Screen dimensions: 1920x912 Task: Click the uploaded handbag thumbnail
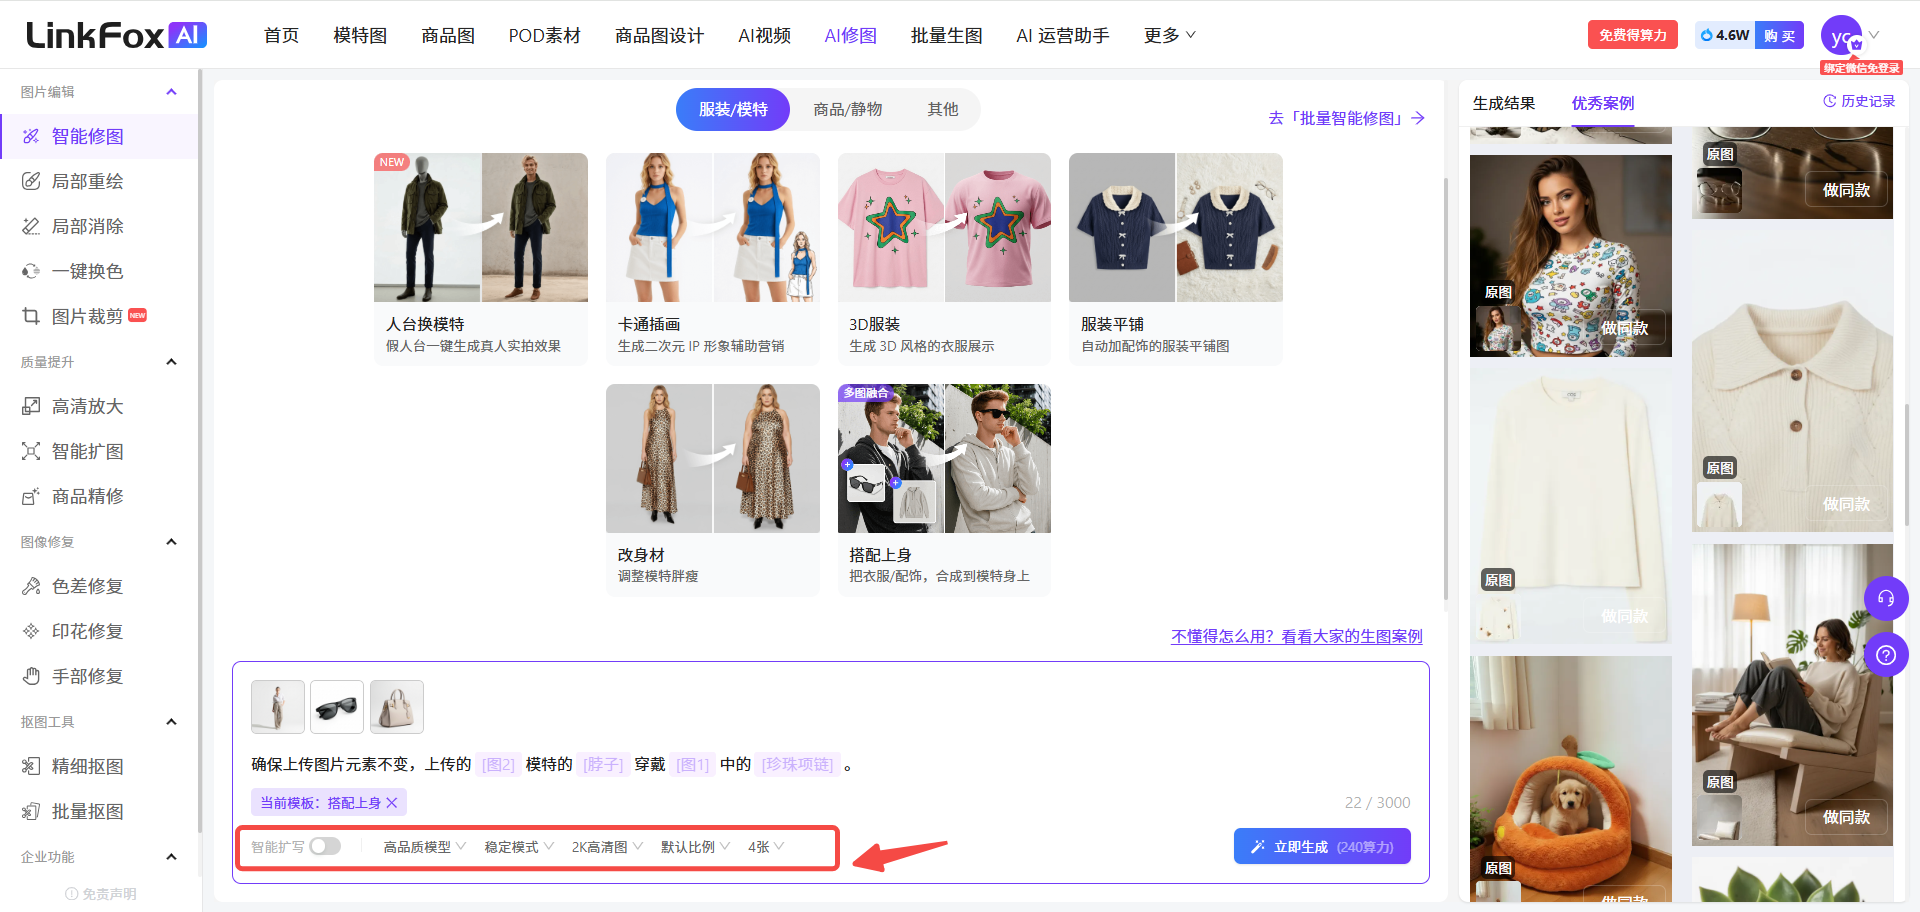tap(397, 707)
